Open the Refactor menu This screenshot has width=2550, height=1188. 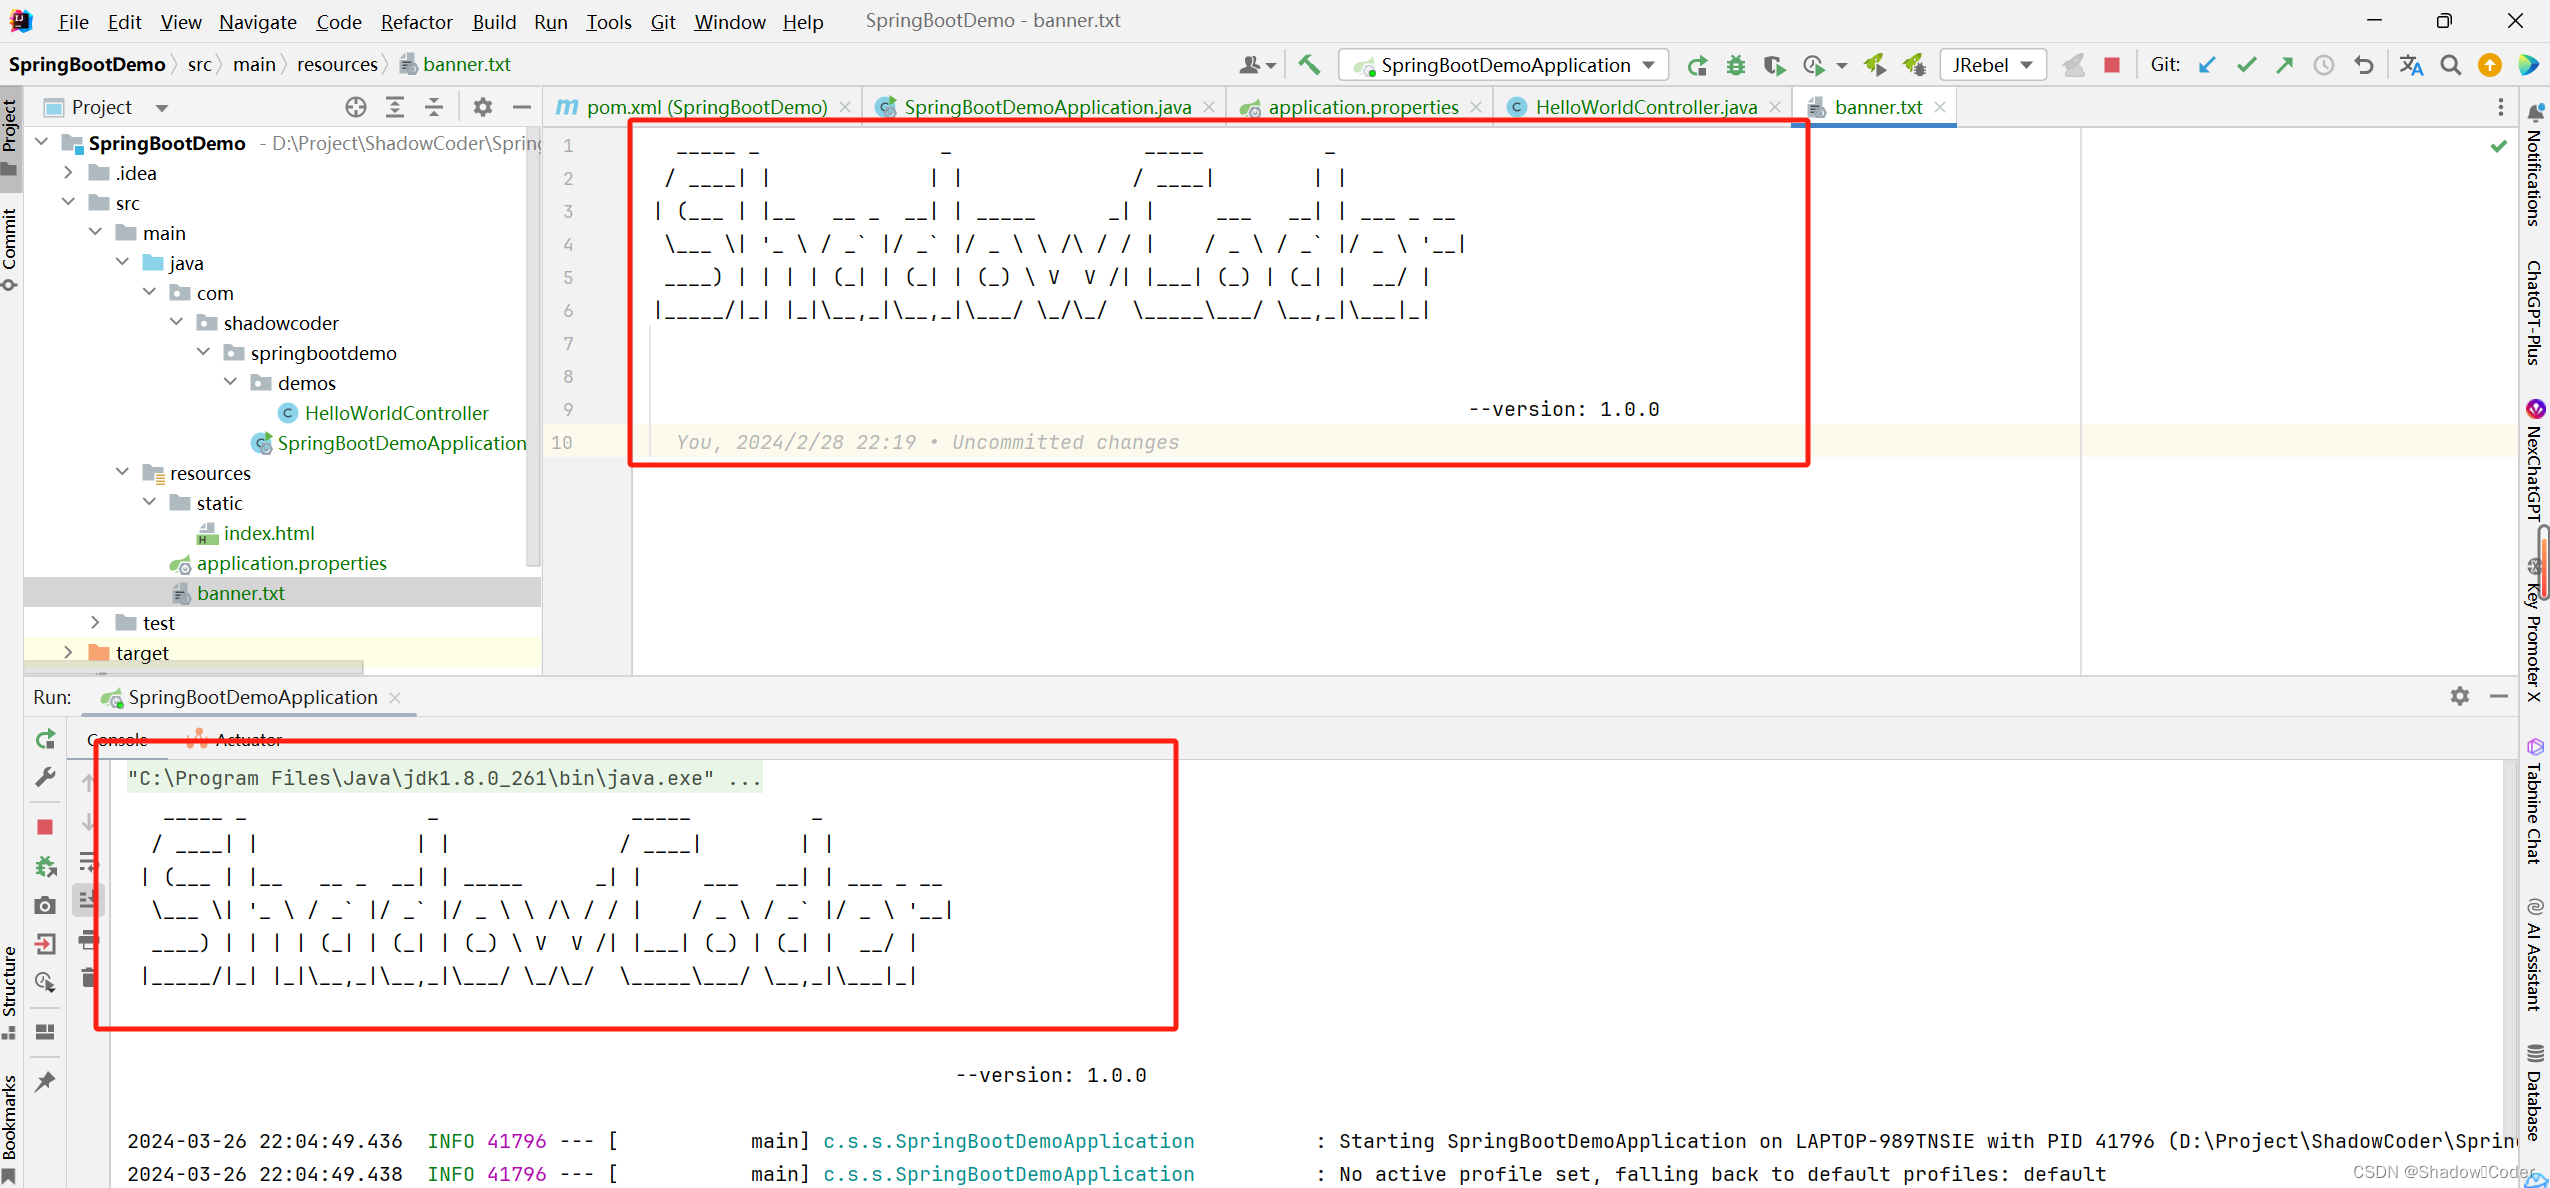[416, 21]
